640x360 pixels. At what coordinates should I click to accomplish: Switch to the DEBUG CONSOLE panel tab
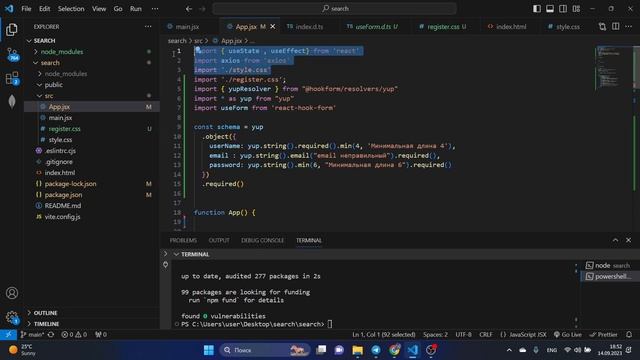pos(262,240)
